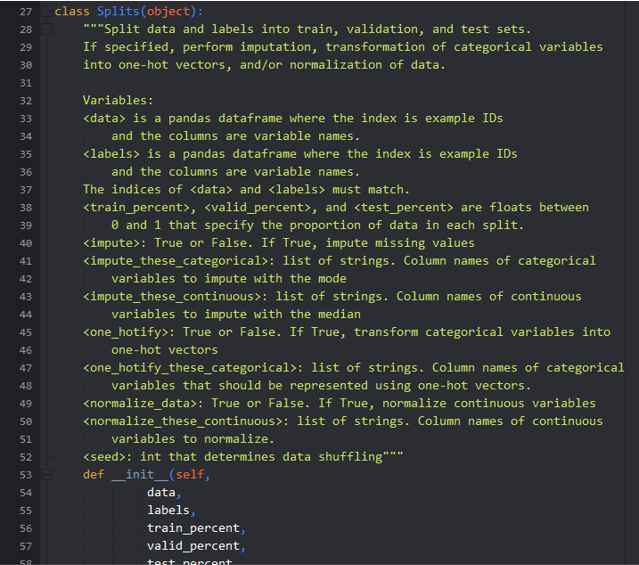639x565 pixels.
Task: Click the class name Splits
Action: coord(117,11)
